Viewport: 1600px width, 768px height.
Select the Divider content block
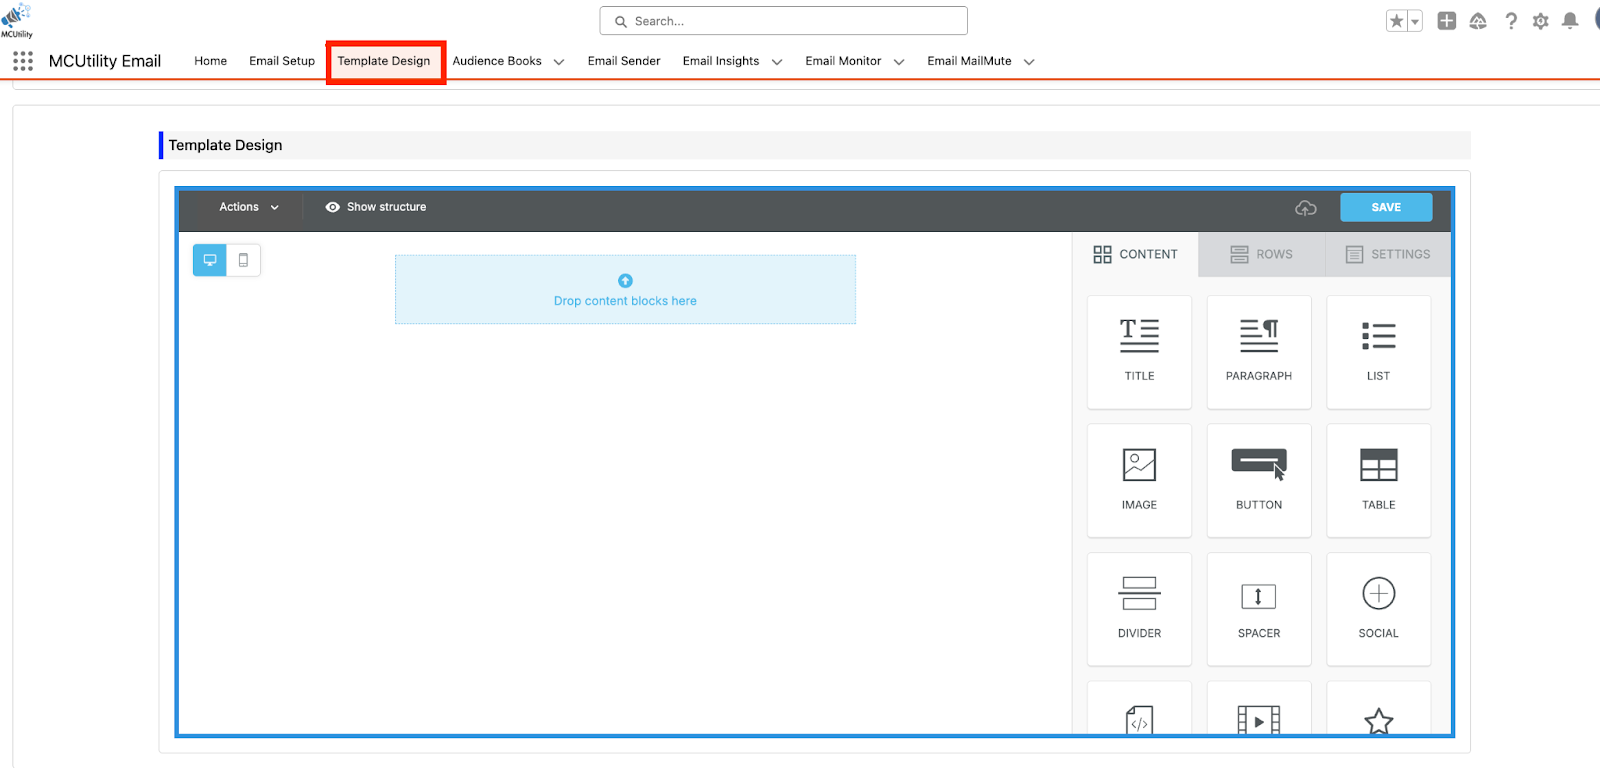1139,608
